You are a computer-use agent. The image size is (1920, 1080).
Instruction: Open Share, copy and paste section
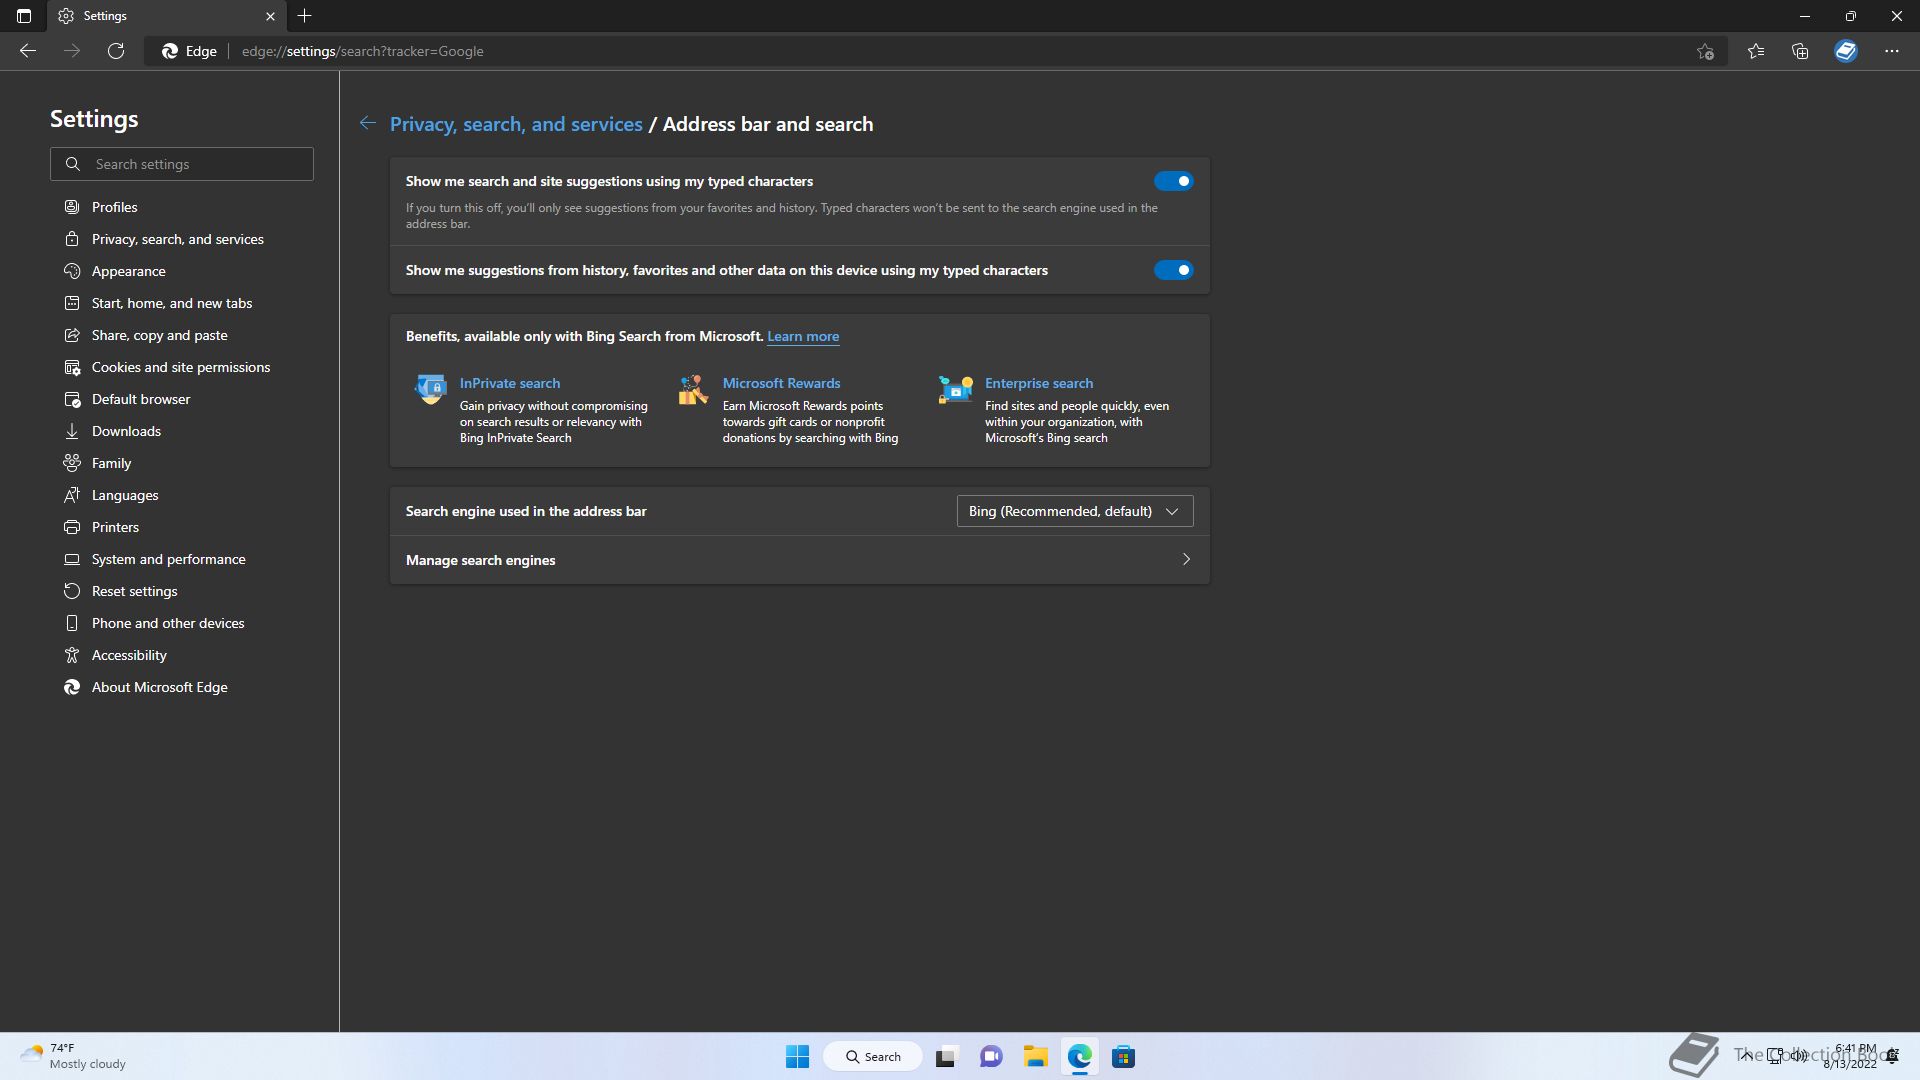[160, 335]
